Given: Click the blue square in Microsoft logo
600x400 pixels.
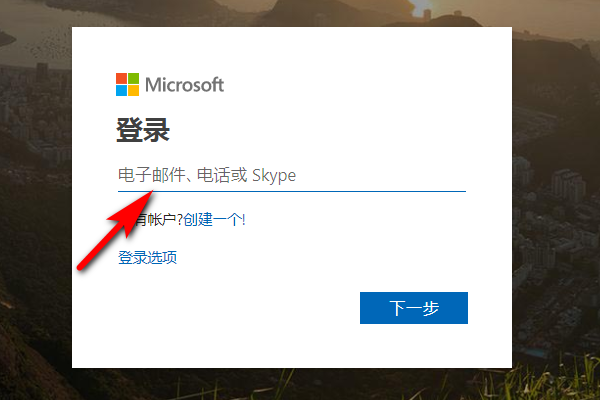Looking at the screenshot, I should pos(121,91).
